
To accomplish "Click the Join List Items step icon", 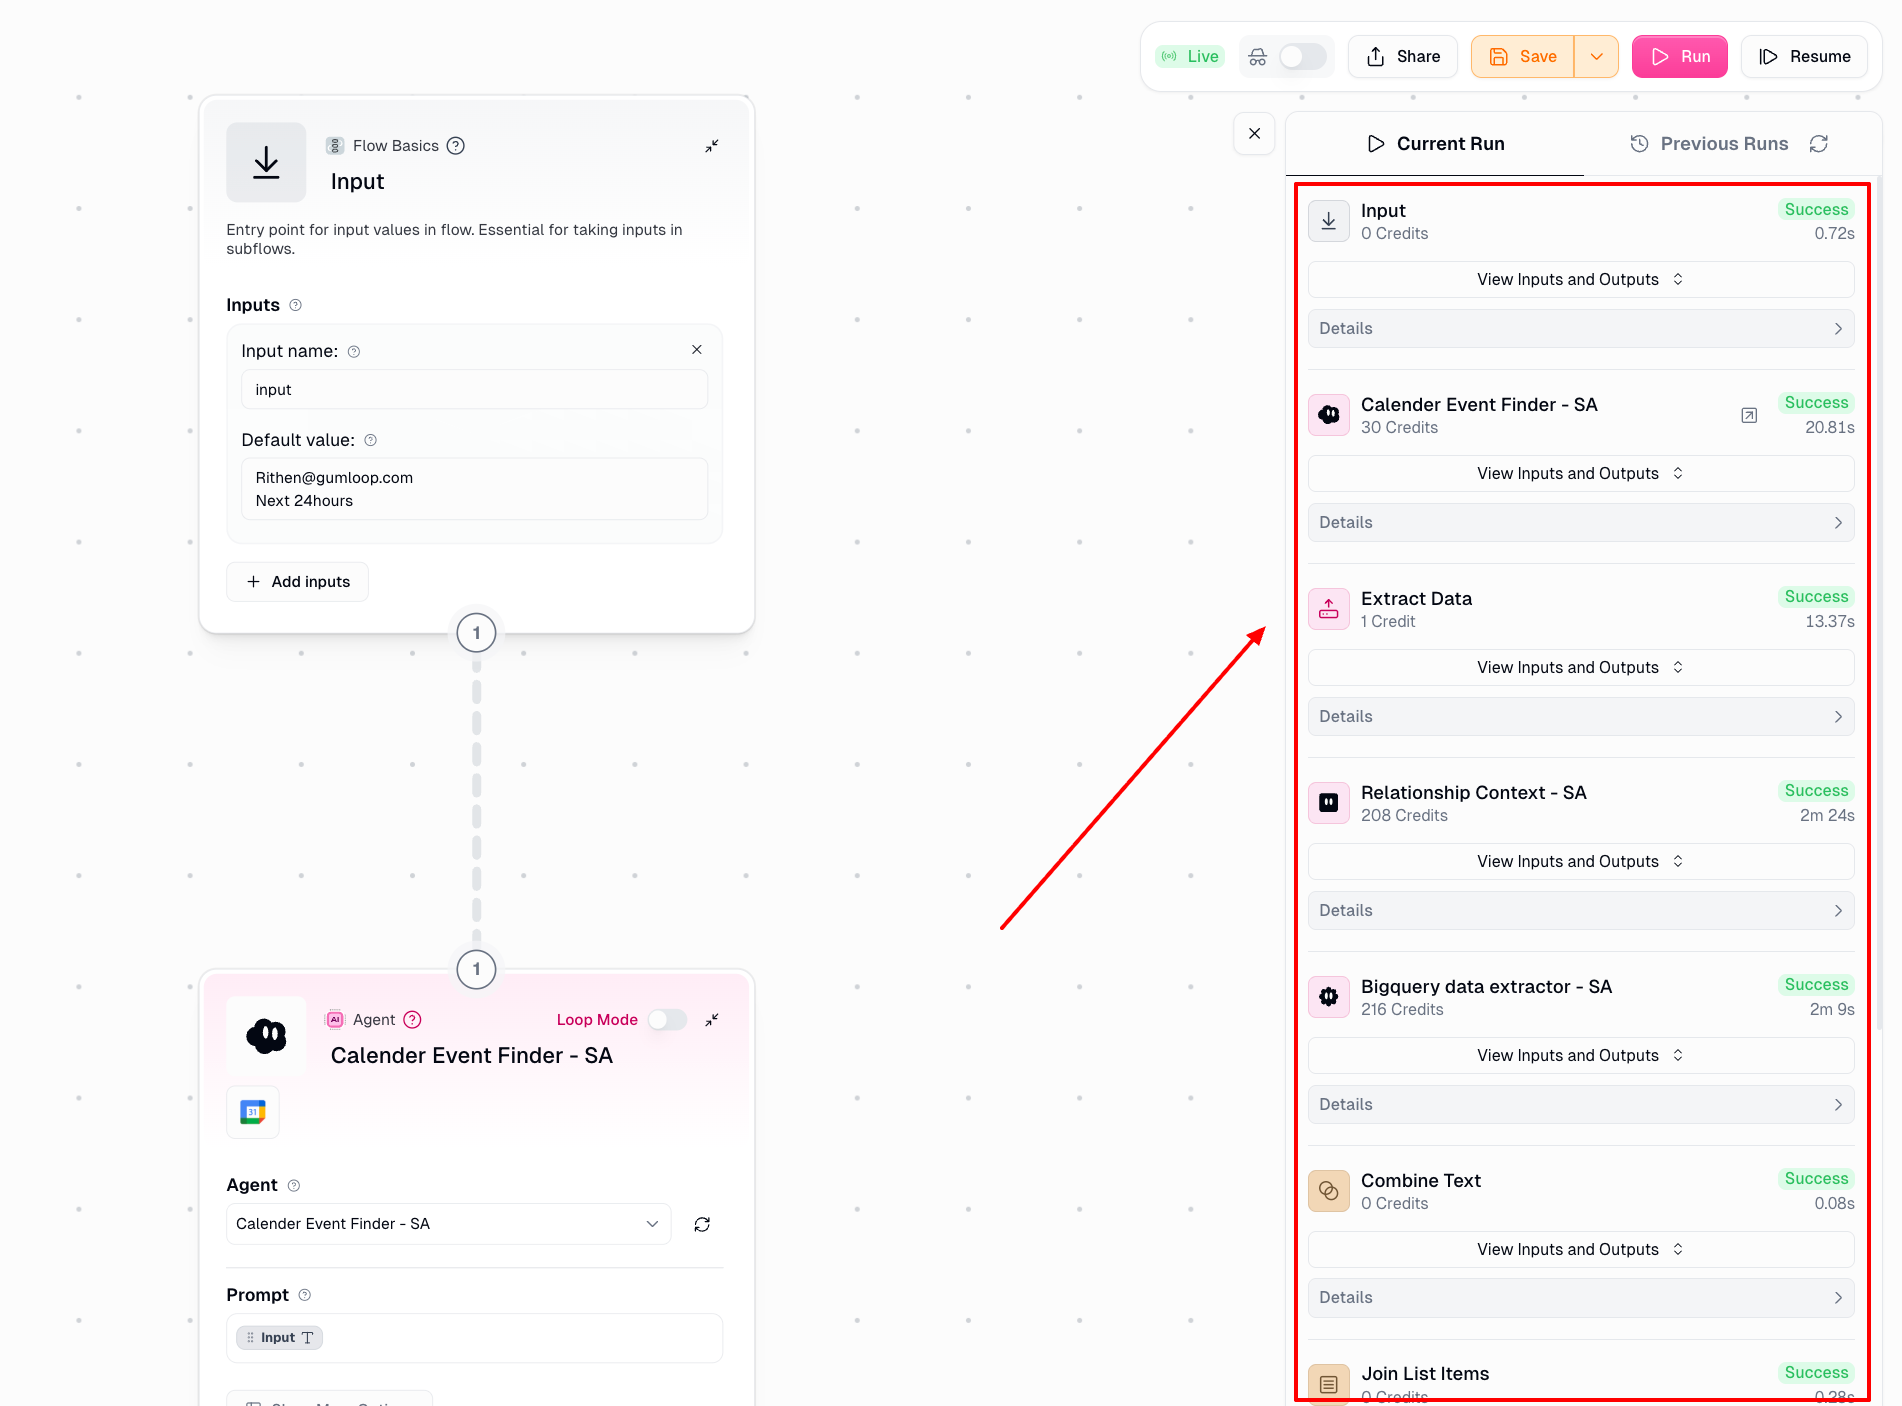I will tap(1329, 1384).
